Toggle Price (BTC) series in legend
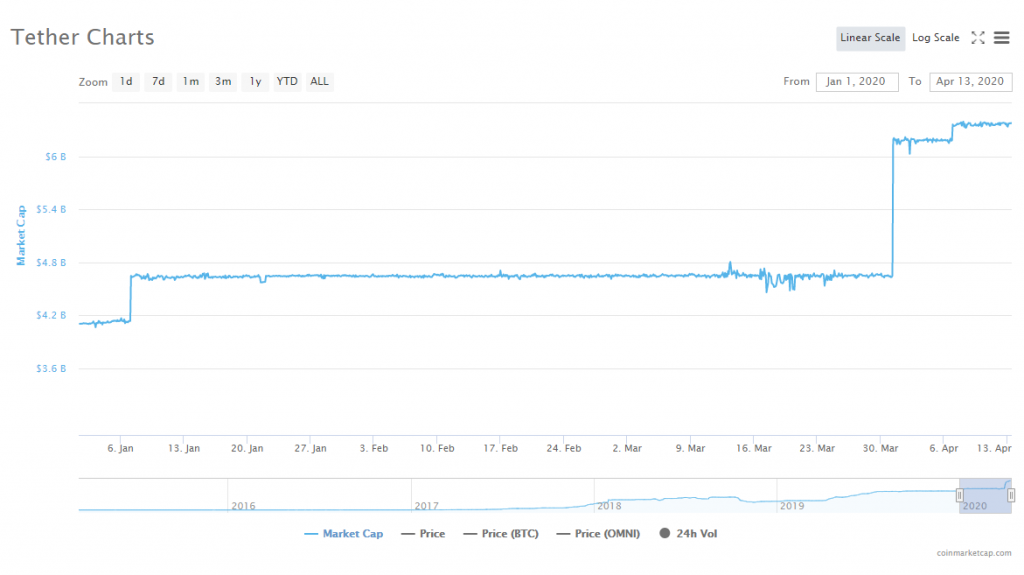1024x575 pixels. [502, 534]
